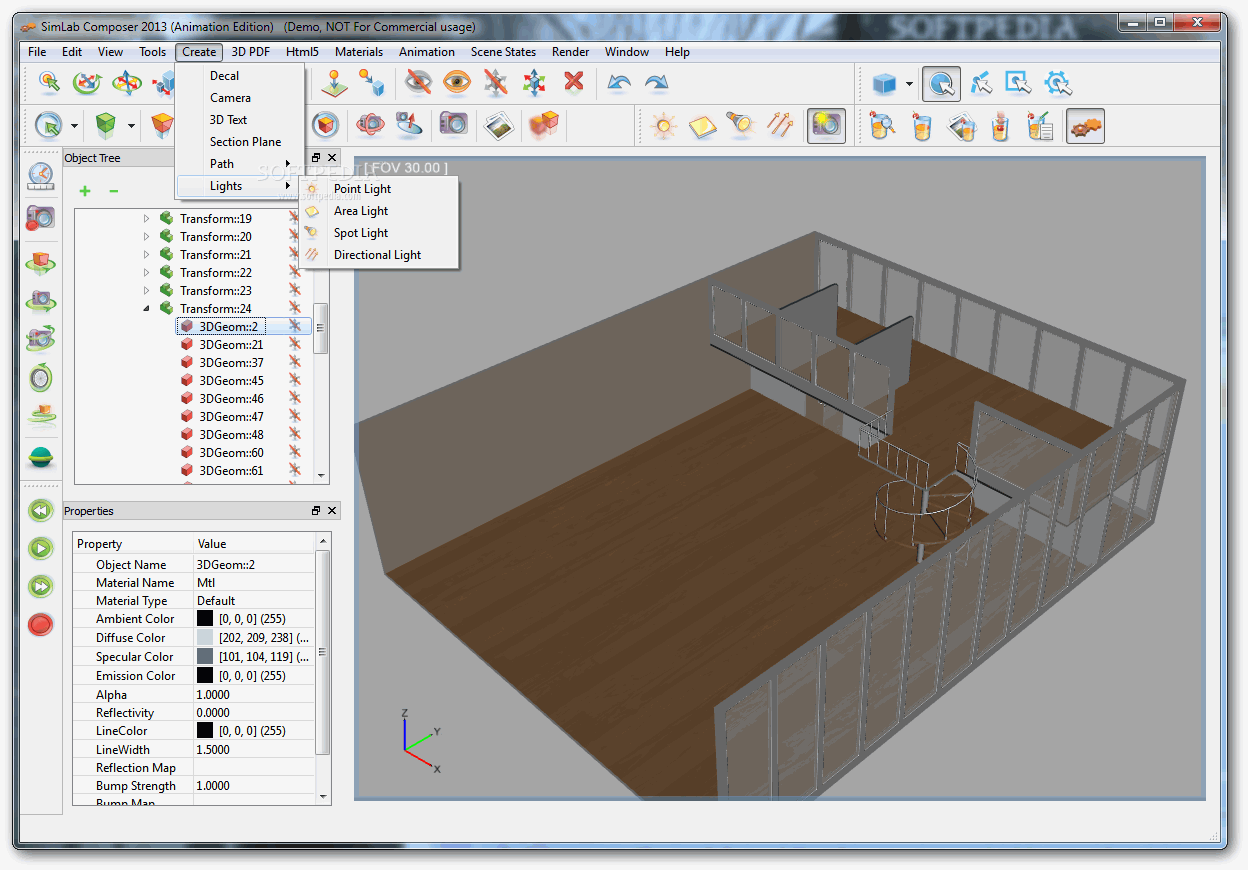Open material search magnifier beaker icon
The image size is (1248, 870).
point(882,126)
